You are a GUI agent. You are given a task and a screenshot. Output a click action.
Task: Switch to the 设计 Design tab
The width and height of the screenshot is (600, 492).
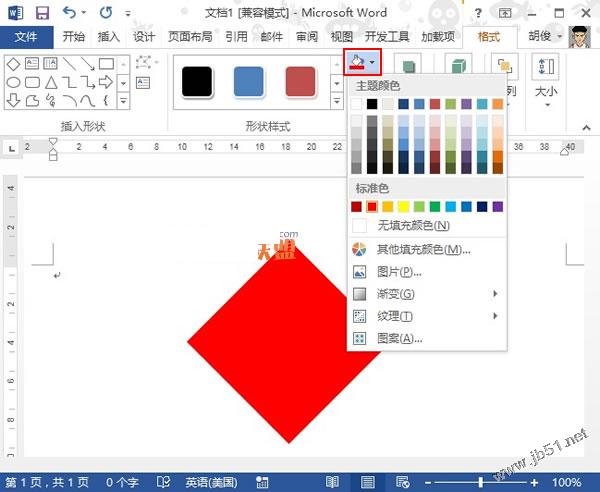point(144,37)
